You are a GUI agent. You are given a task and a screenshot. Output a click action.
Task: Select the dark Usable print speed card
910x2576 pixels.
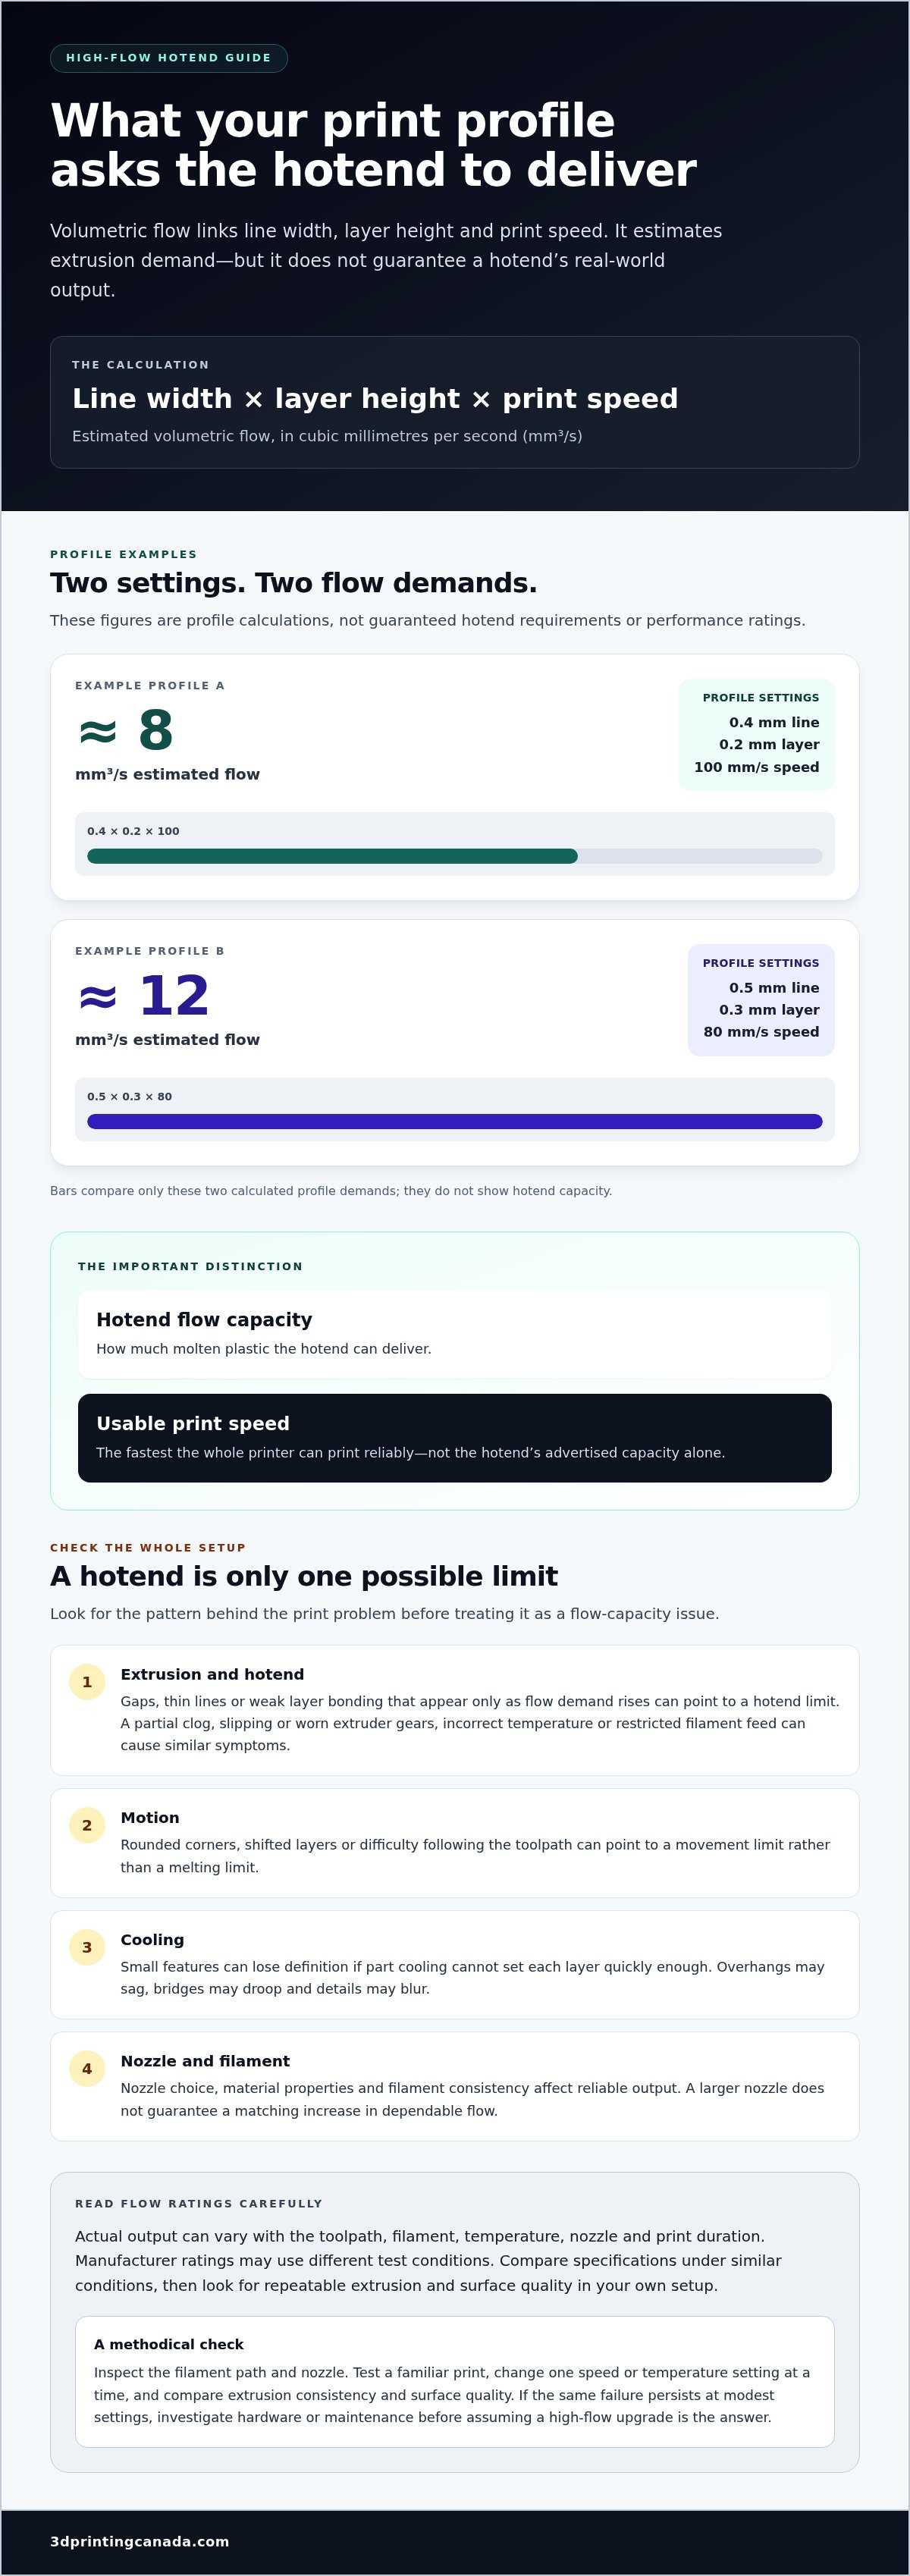(x=455, y=1438)
